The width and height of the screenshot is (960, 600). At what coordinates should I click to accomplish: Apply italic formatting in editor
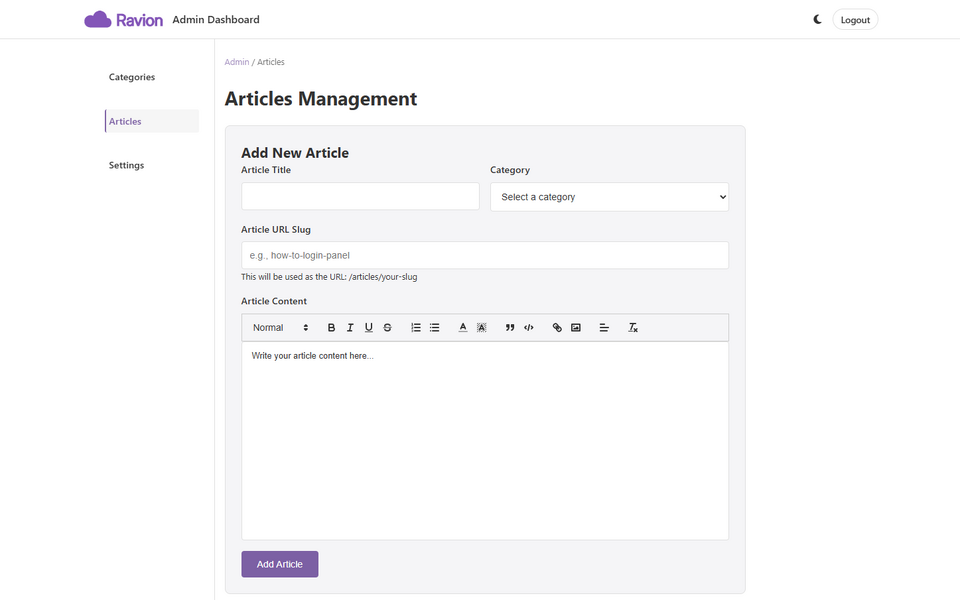350,328
